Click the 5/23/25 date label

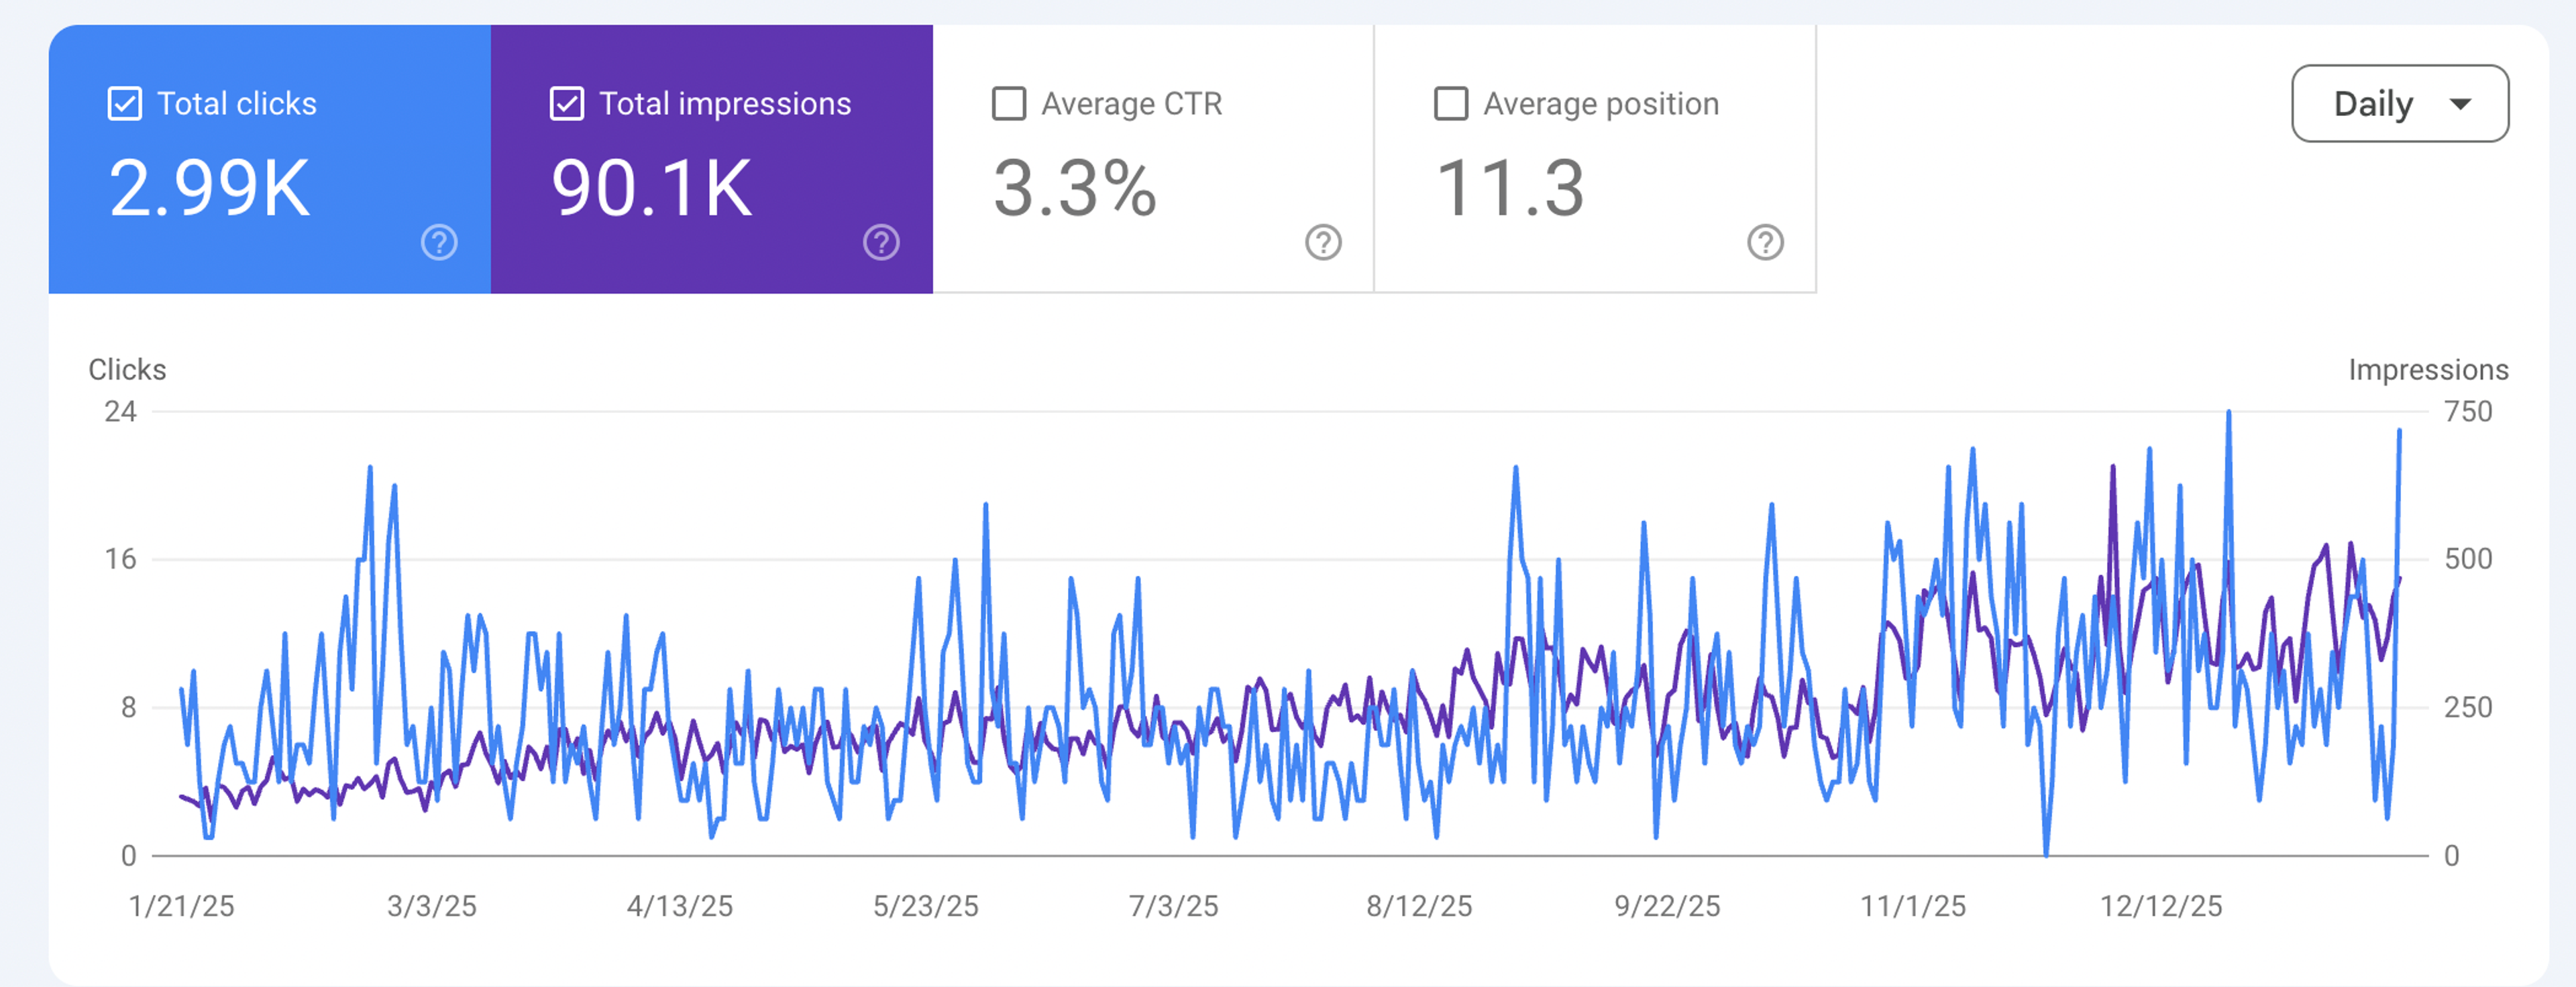point(926,907)
